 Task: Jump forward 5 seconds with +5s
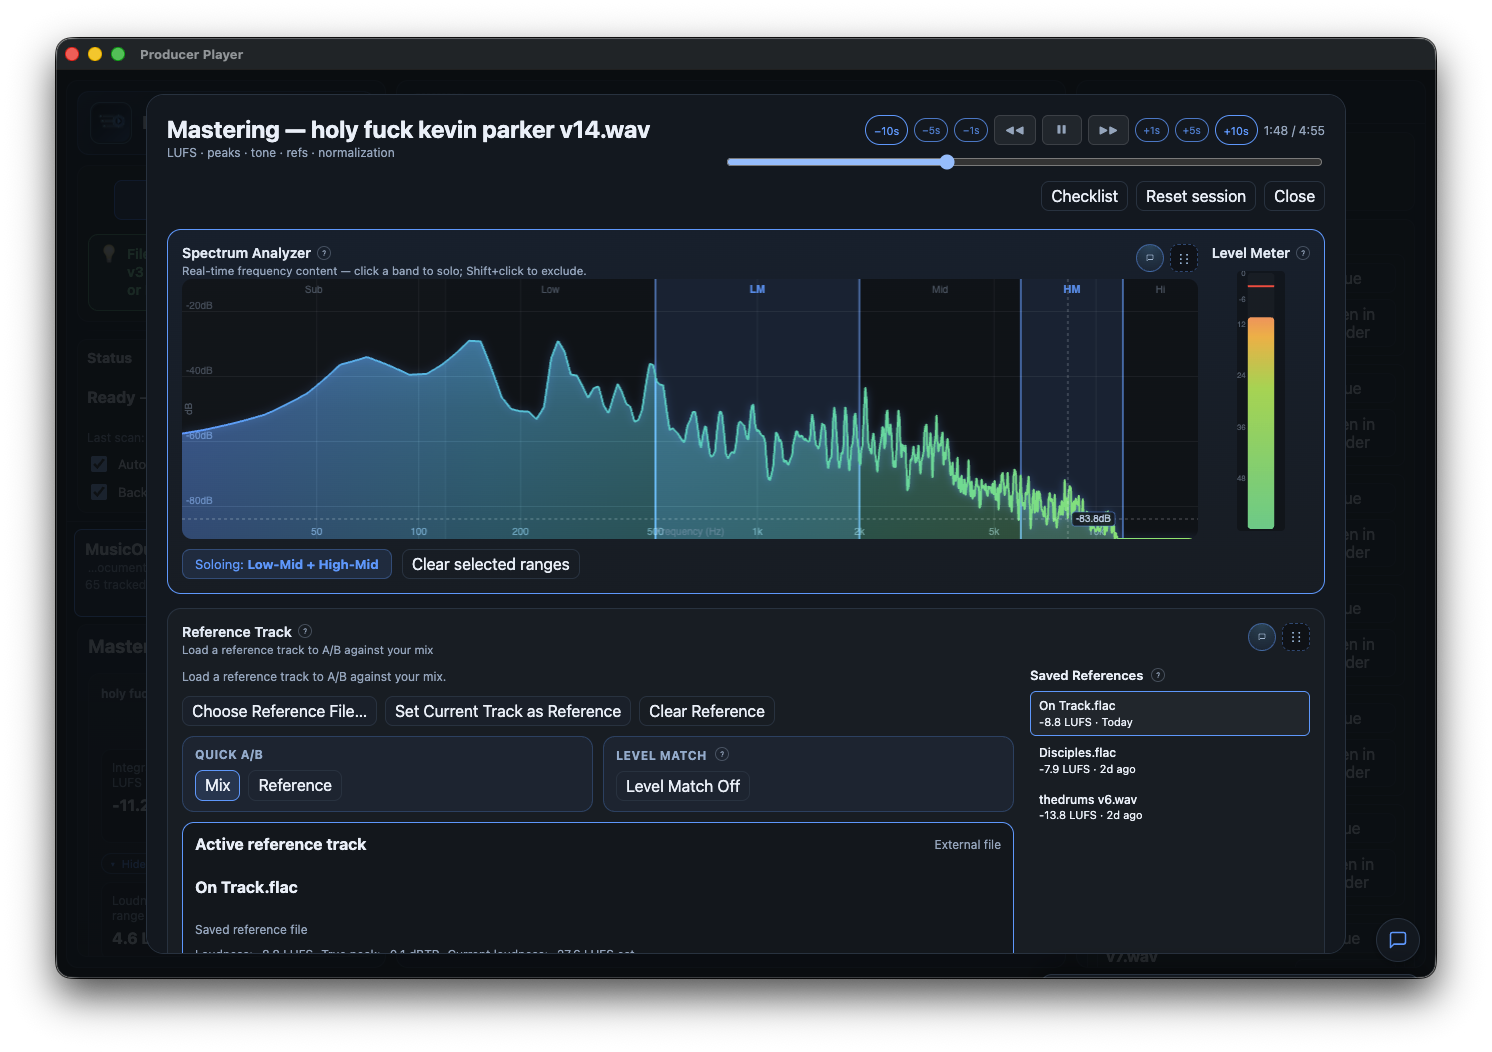point(1192,131)
